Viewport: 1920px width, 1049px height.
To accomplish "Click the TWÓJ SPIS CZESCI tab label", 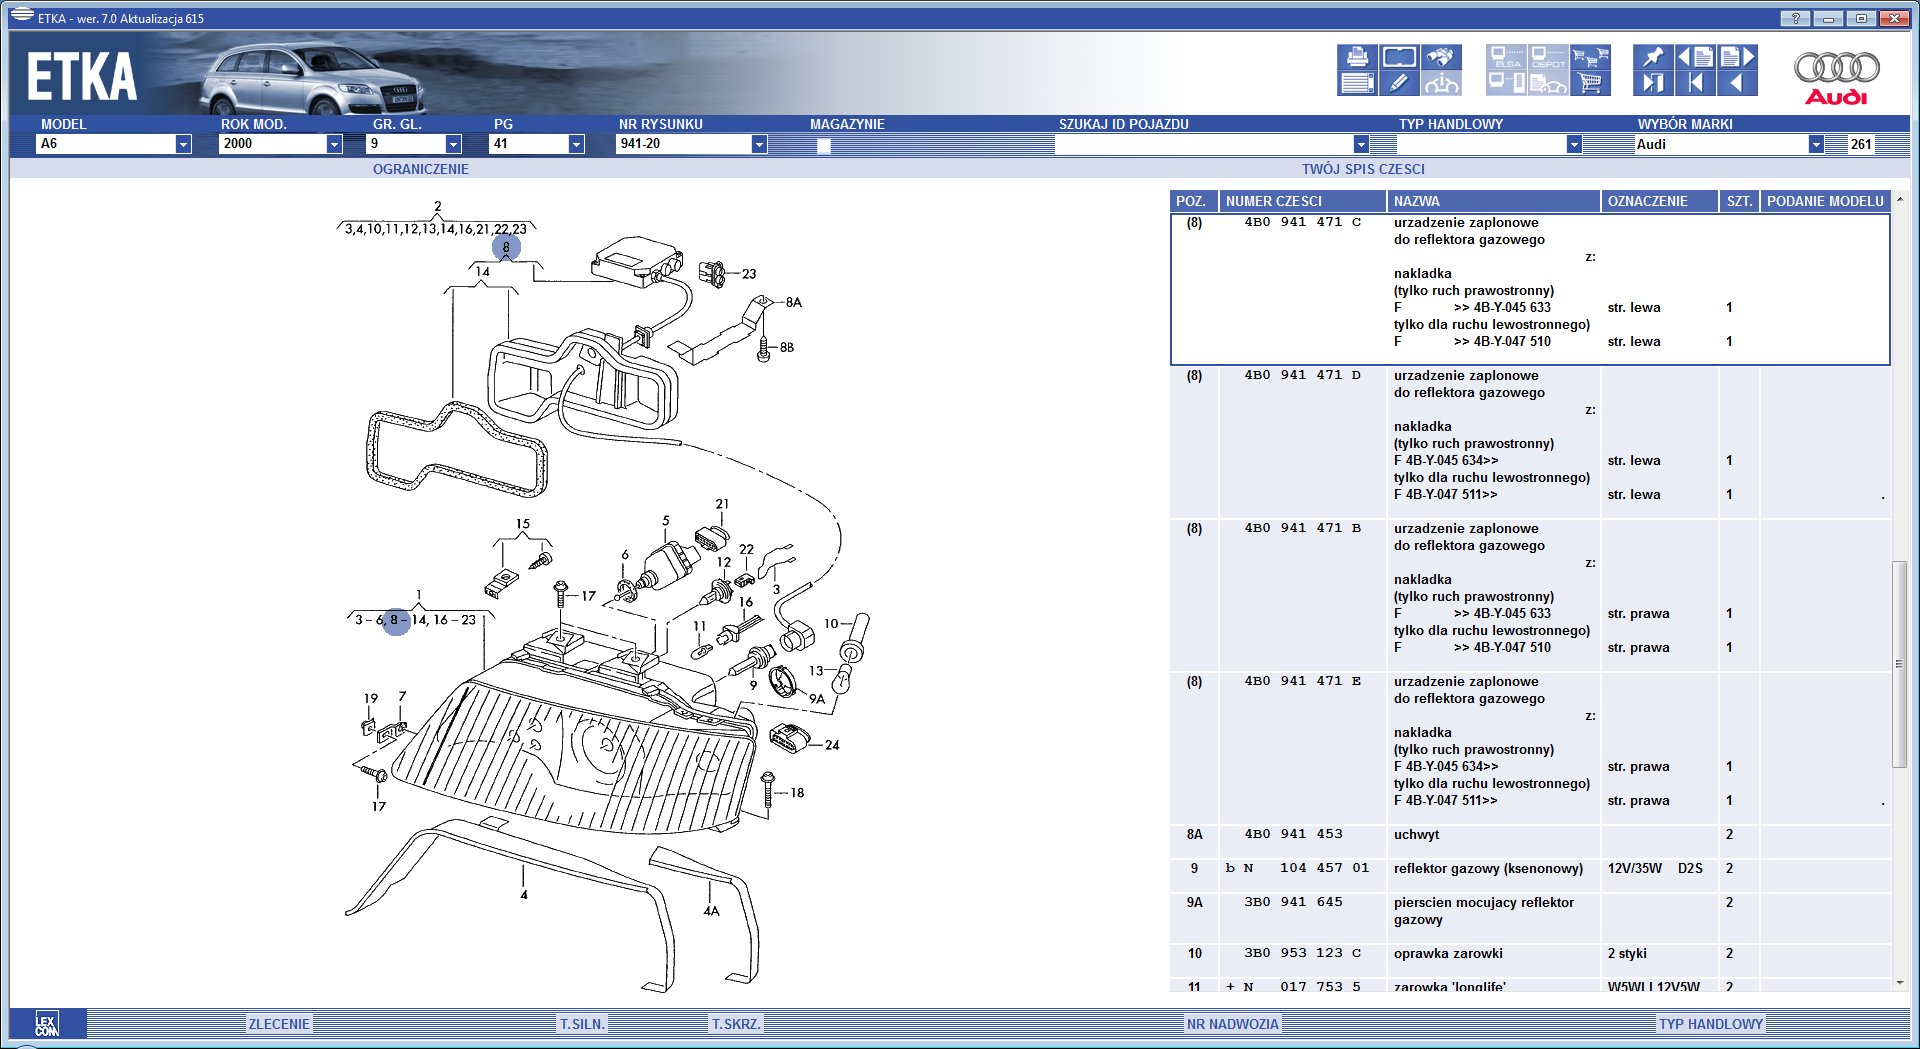I will [1363, 169].
